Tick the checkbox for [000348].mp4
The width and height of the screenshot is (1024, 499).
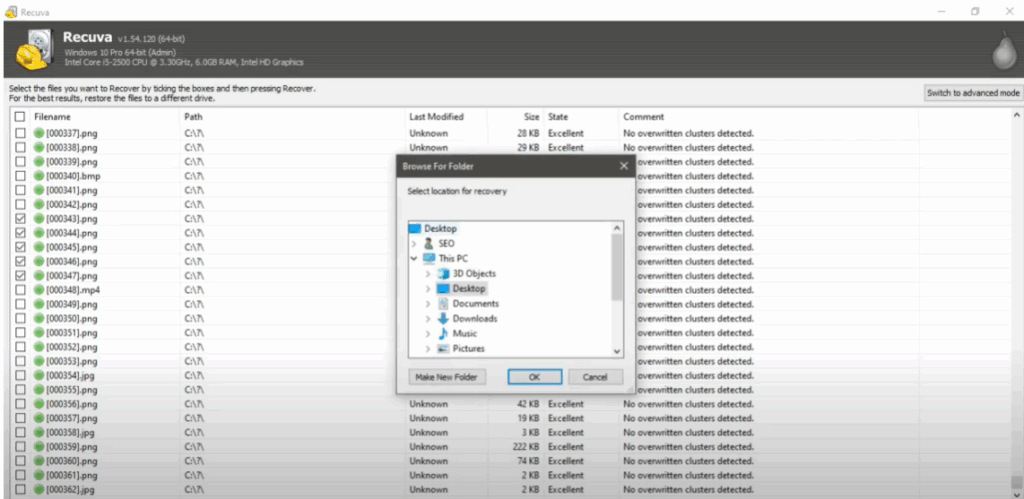pyautogui.click(x=20, y=290)
